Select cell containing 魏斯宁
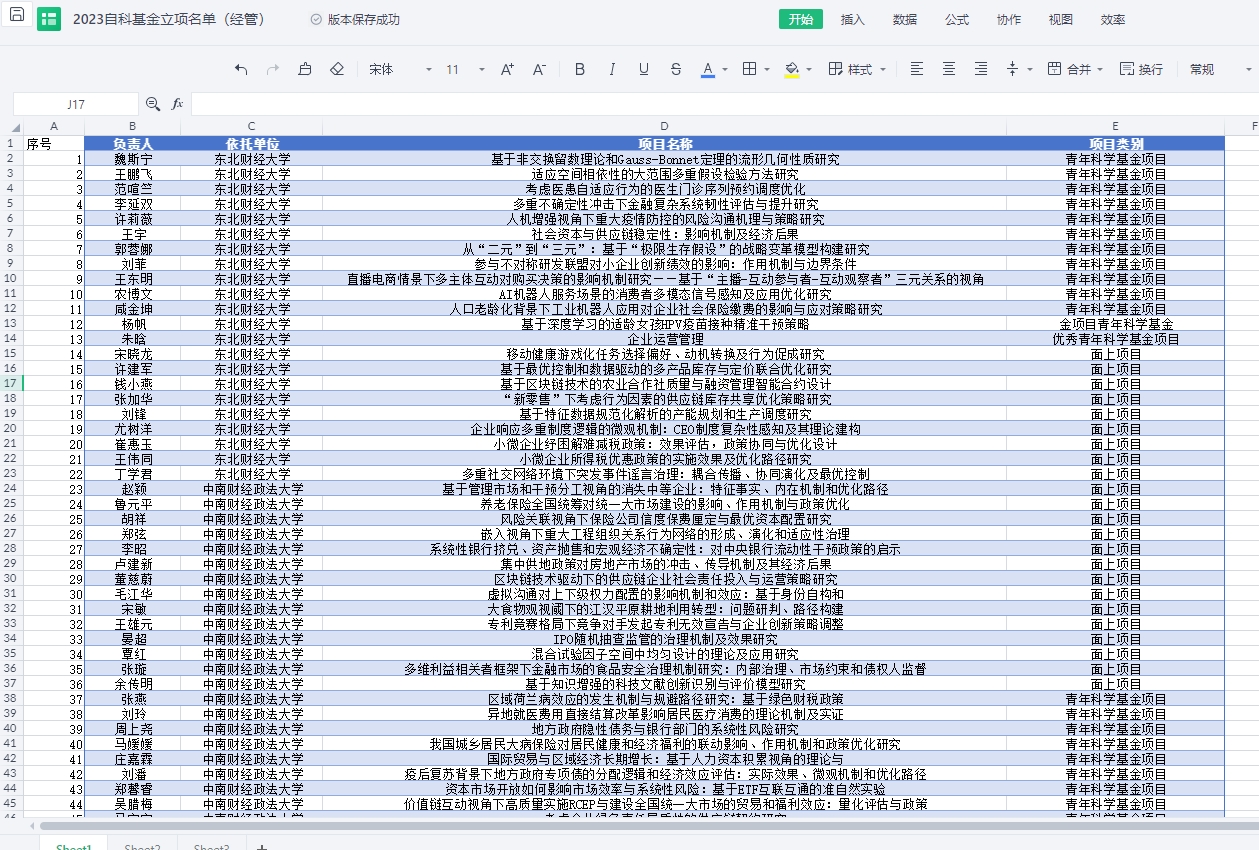The height and width of the screenshot is (850, 1259). tap(133, 159)
